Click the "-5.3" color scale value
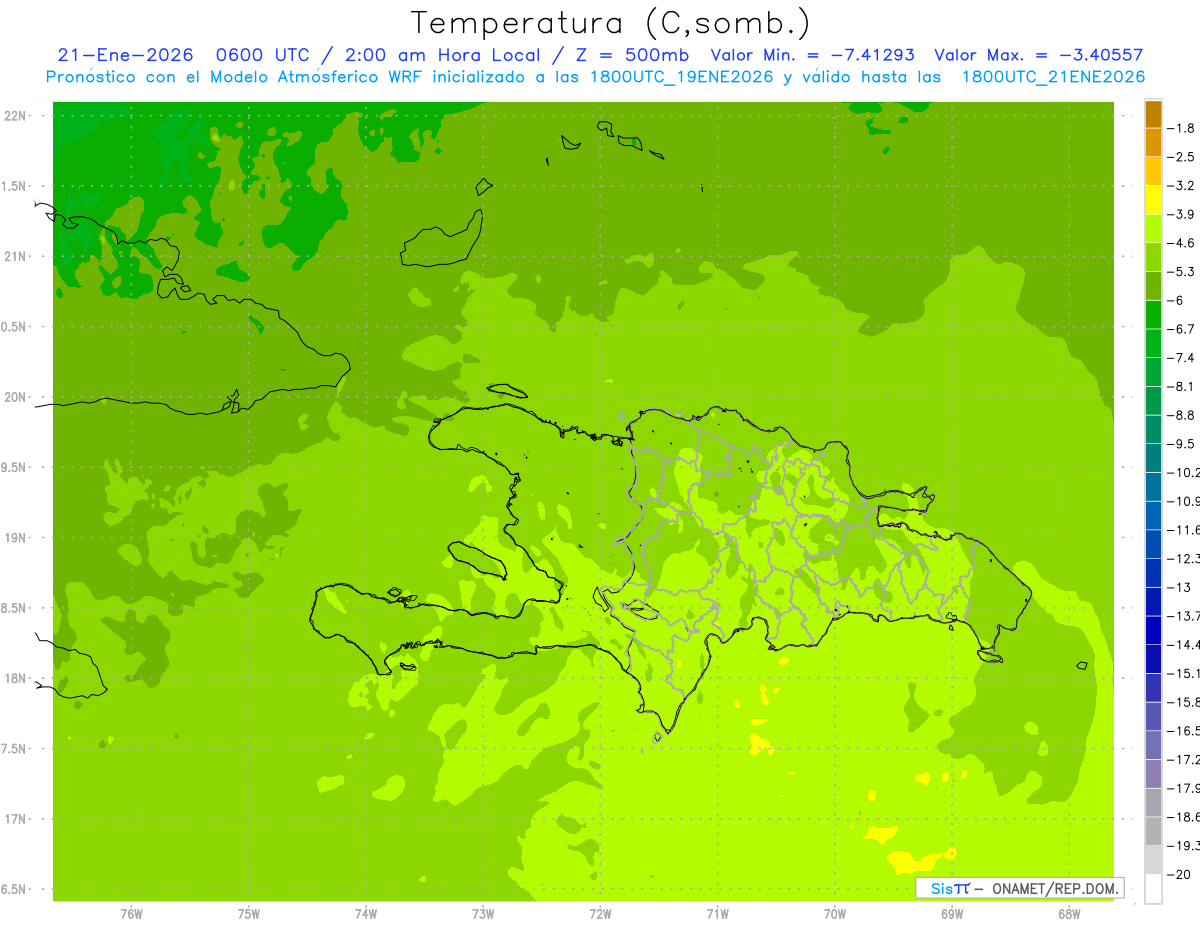 pyautogui.click(x=1183, y=272)
